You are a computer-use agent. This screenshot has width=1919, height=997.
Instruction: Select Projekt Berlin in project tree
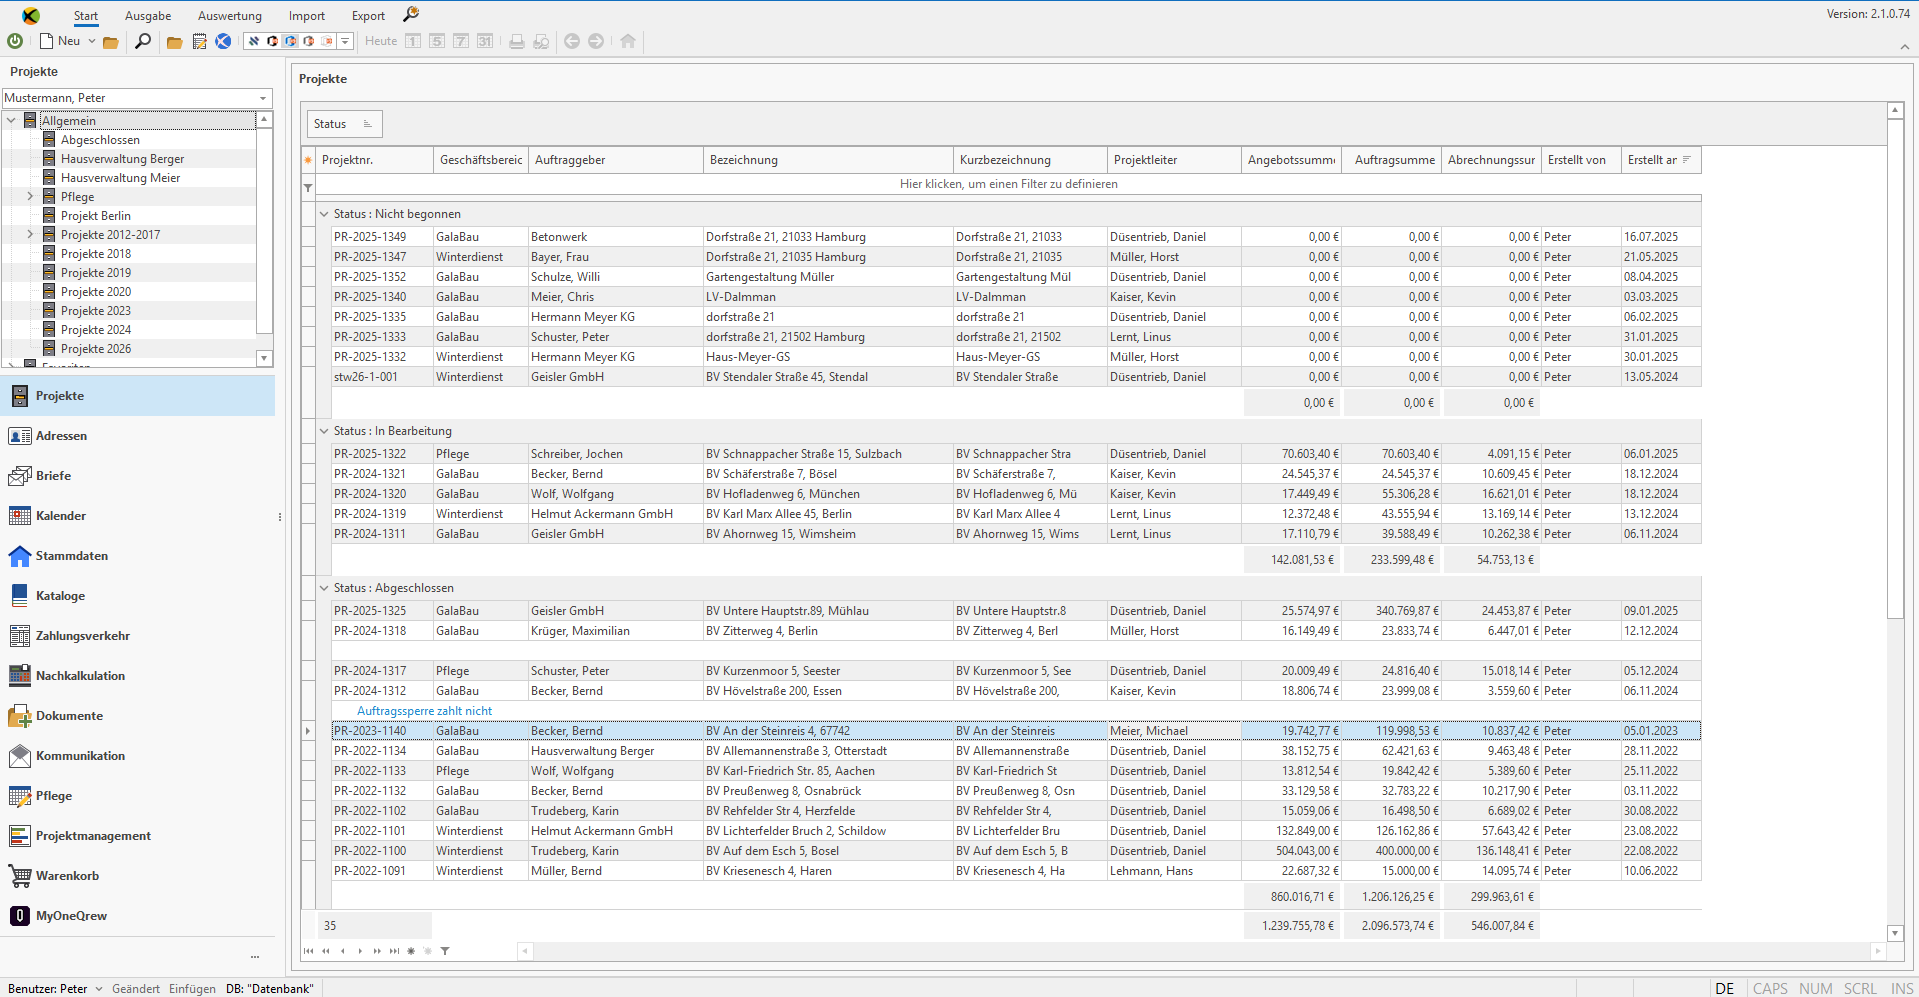point(95,216)
